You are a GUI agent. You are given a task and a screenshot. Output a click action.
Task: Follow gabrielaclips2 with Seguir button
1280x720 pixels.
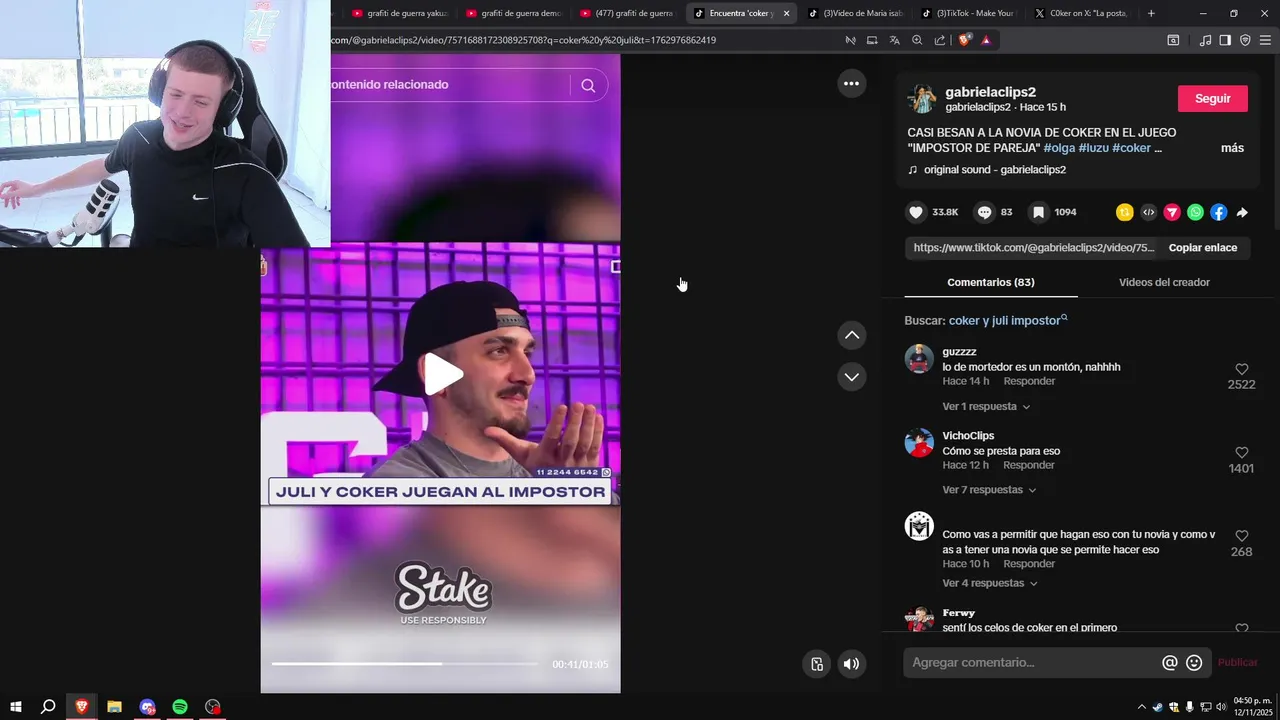(1212, 98)
